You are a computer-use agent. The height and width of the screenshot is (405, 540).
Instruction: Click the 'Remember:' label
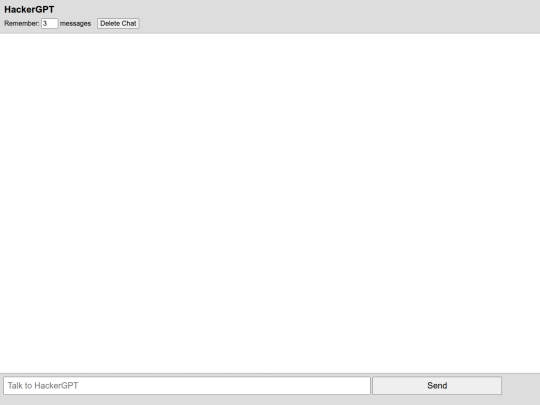(22, 23)
